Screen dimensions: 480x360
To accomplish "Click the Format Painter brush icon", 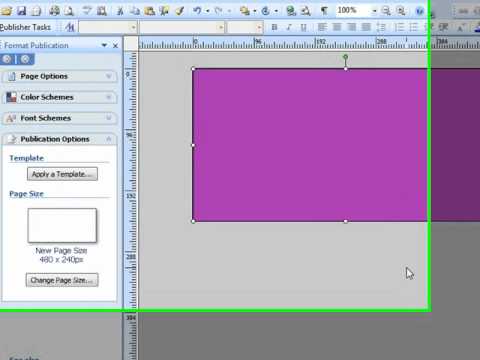I will tap(180, 11).
